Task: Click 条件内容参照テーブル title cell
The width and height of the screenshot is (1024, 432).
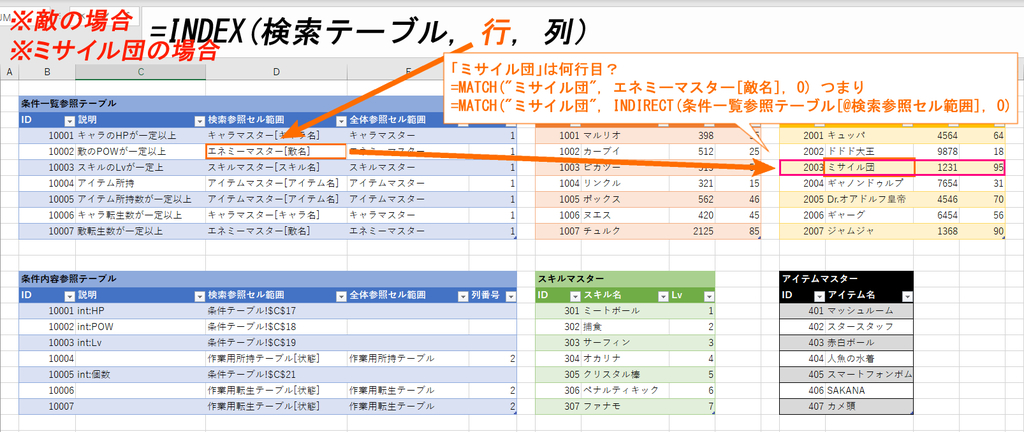Action: tap(69, 279)
